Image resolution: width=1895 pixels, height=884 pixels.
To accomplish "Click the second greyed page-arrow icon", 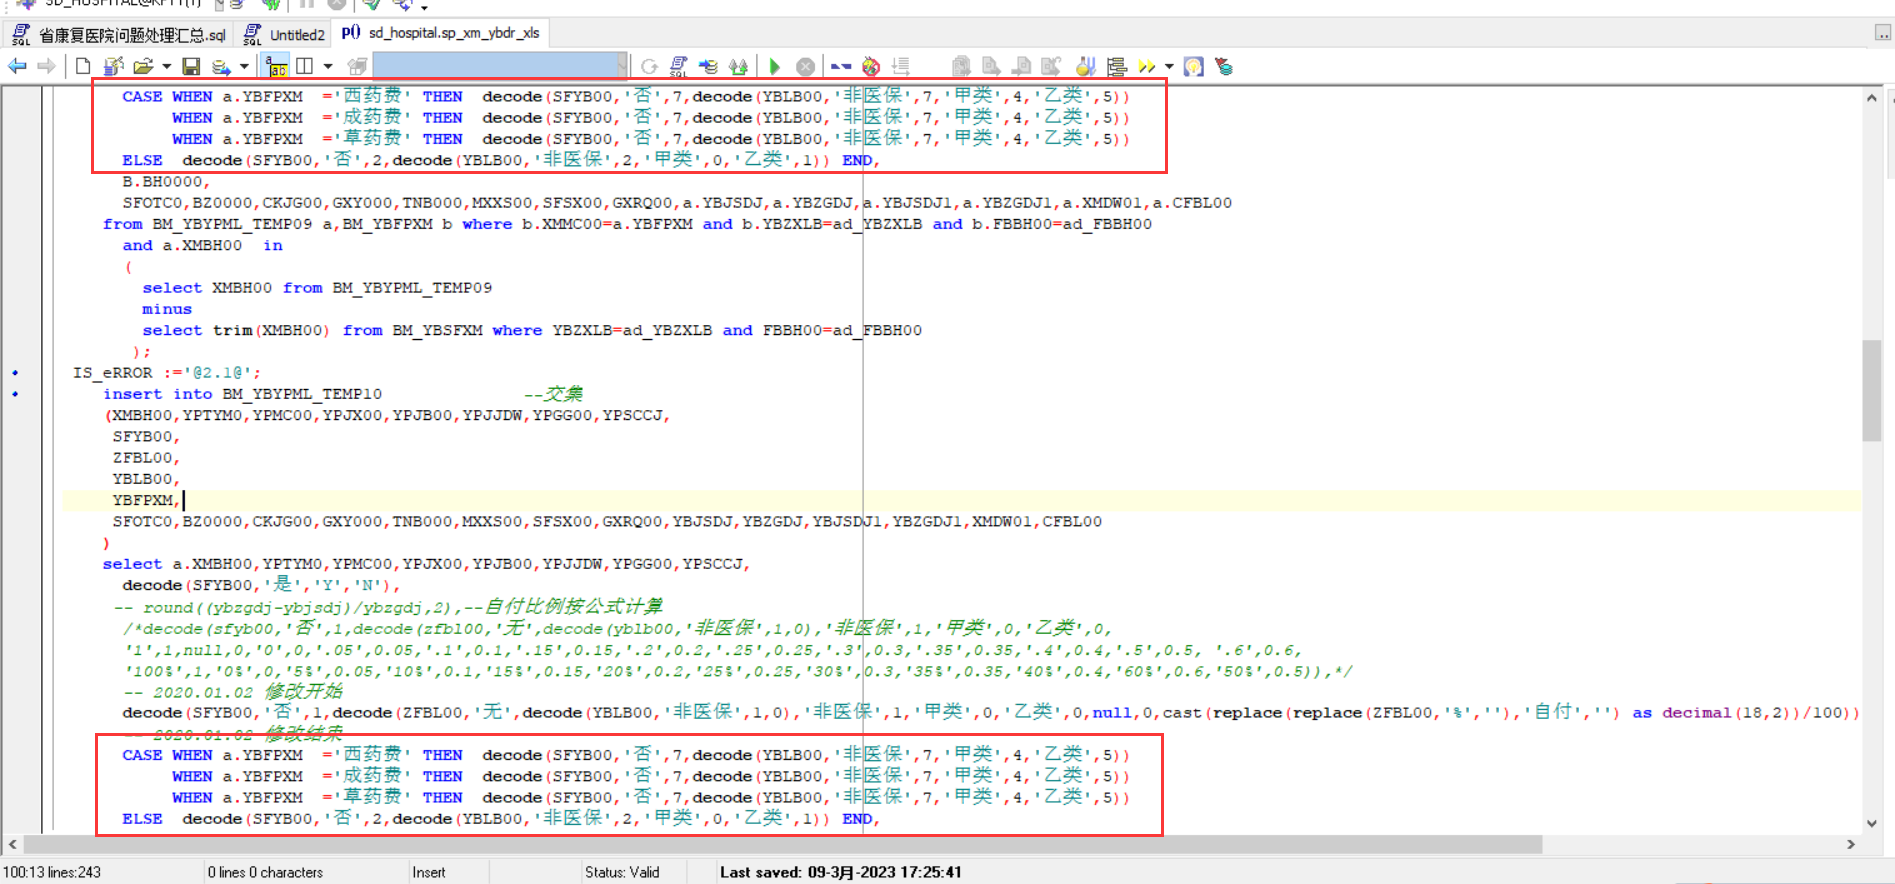I will (x=991, y=66).
